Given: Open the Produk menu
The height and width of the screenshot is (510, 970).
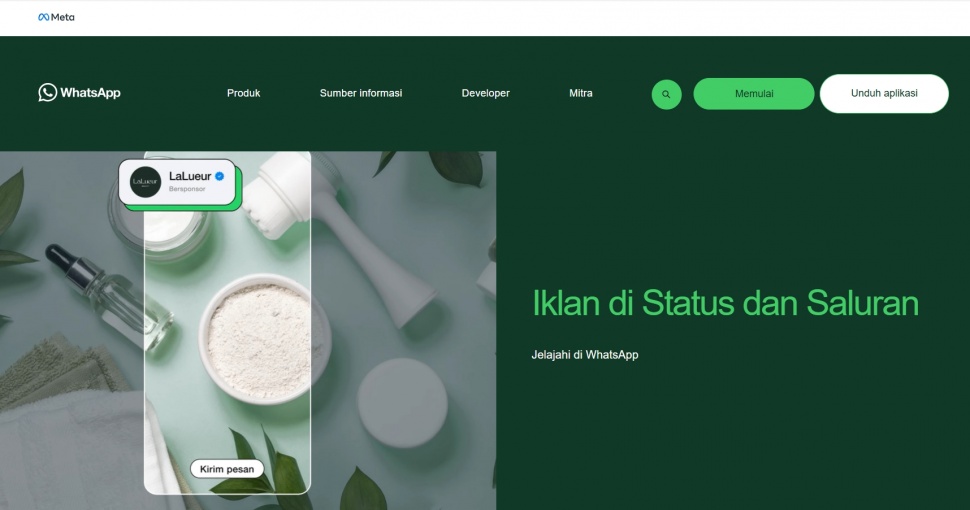Looking at the screenshot, I should point(243,93).
